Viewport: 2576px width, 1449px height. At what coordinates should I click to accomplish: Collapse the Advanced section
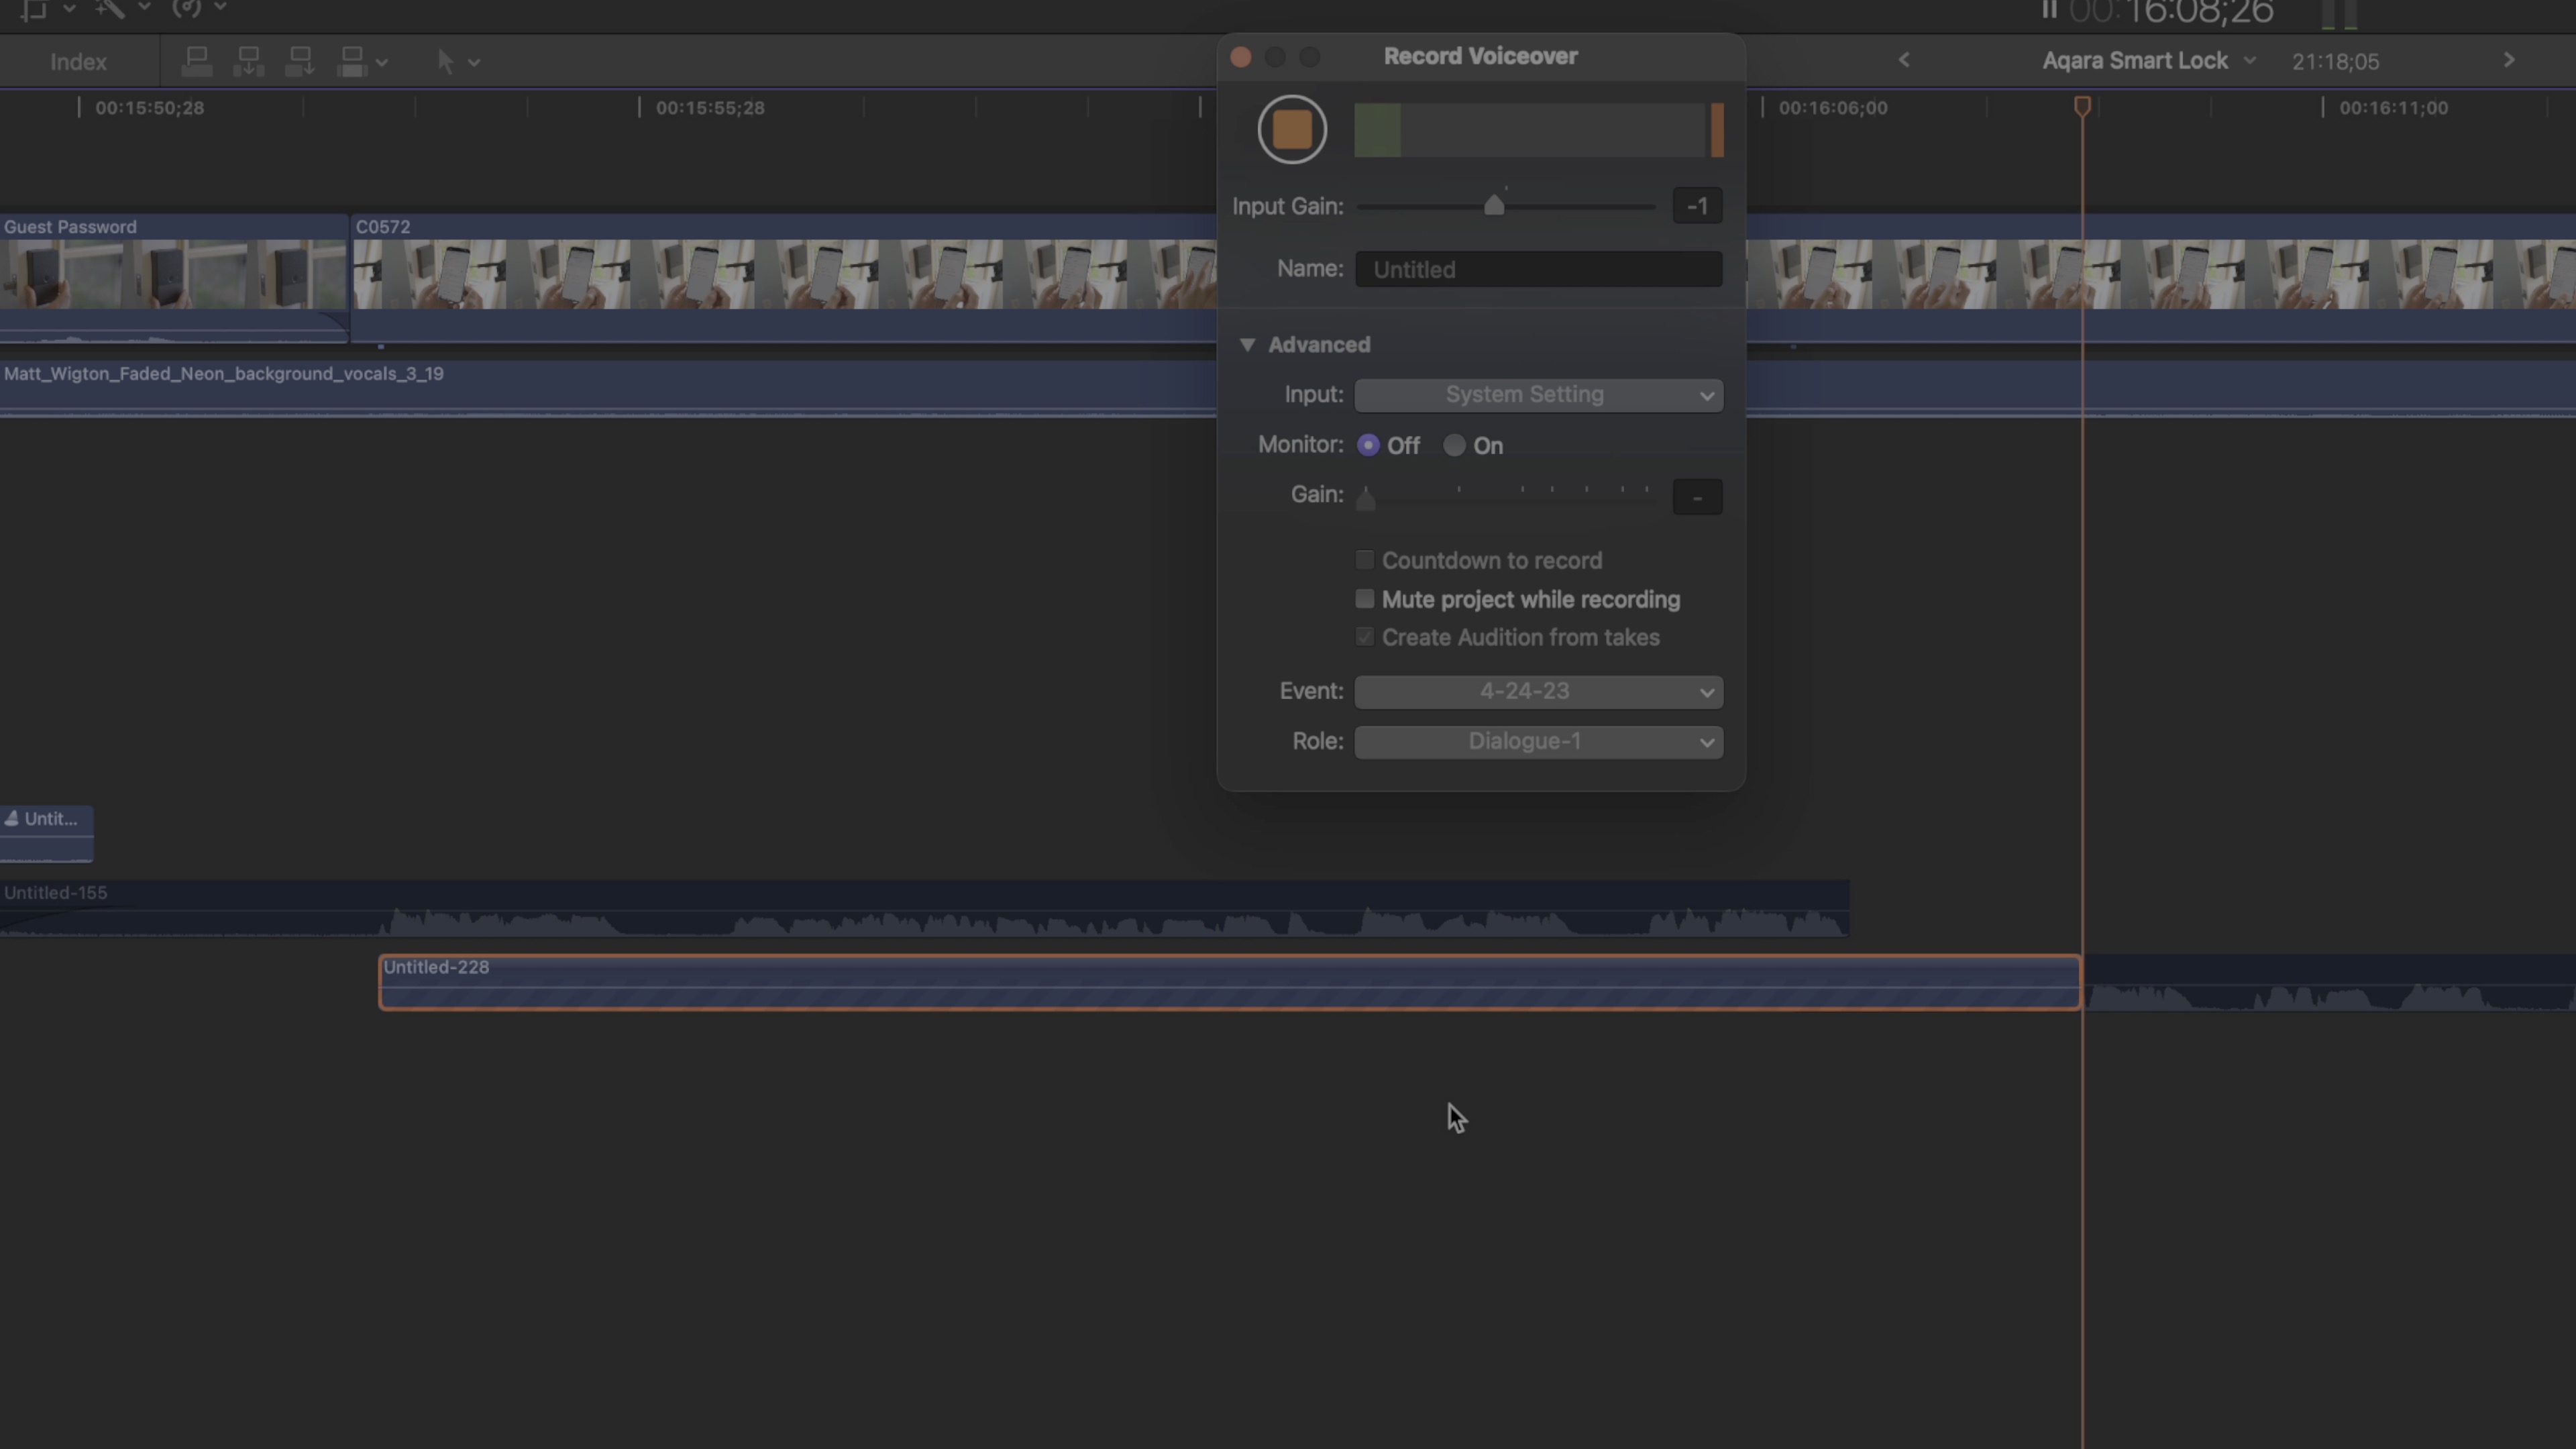(1248, 345)
